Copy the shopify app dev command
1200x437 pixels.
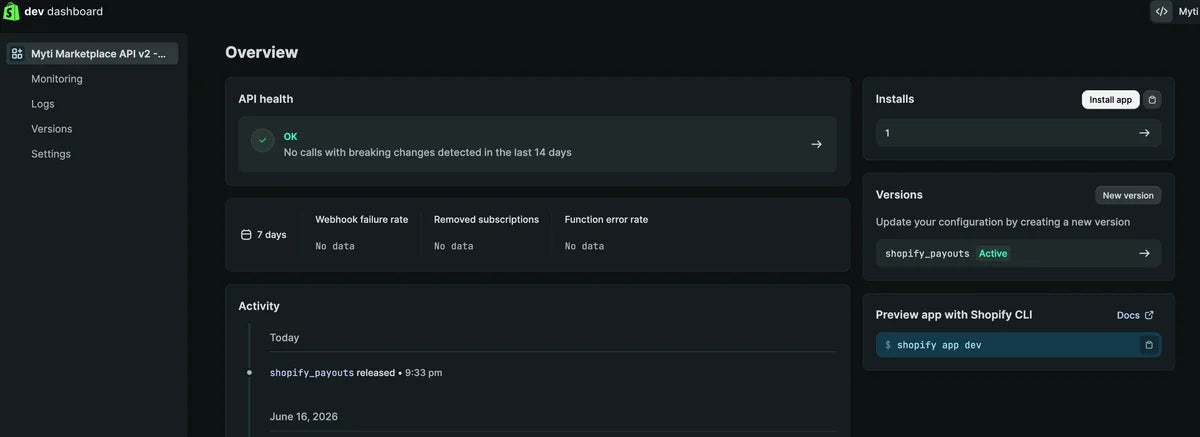pos(1149,345)
